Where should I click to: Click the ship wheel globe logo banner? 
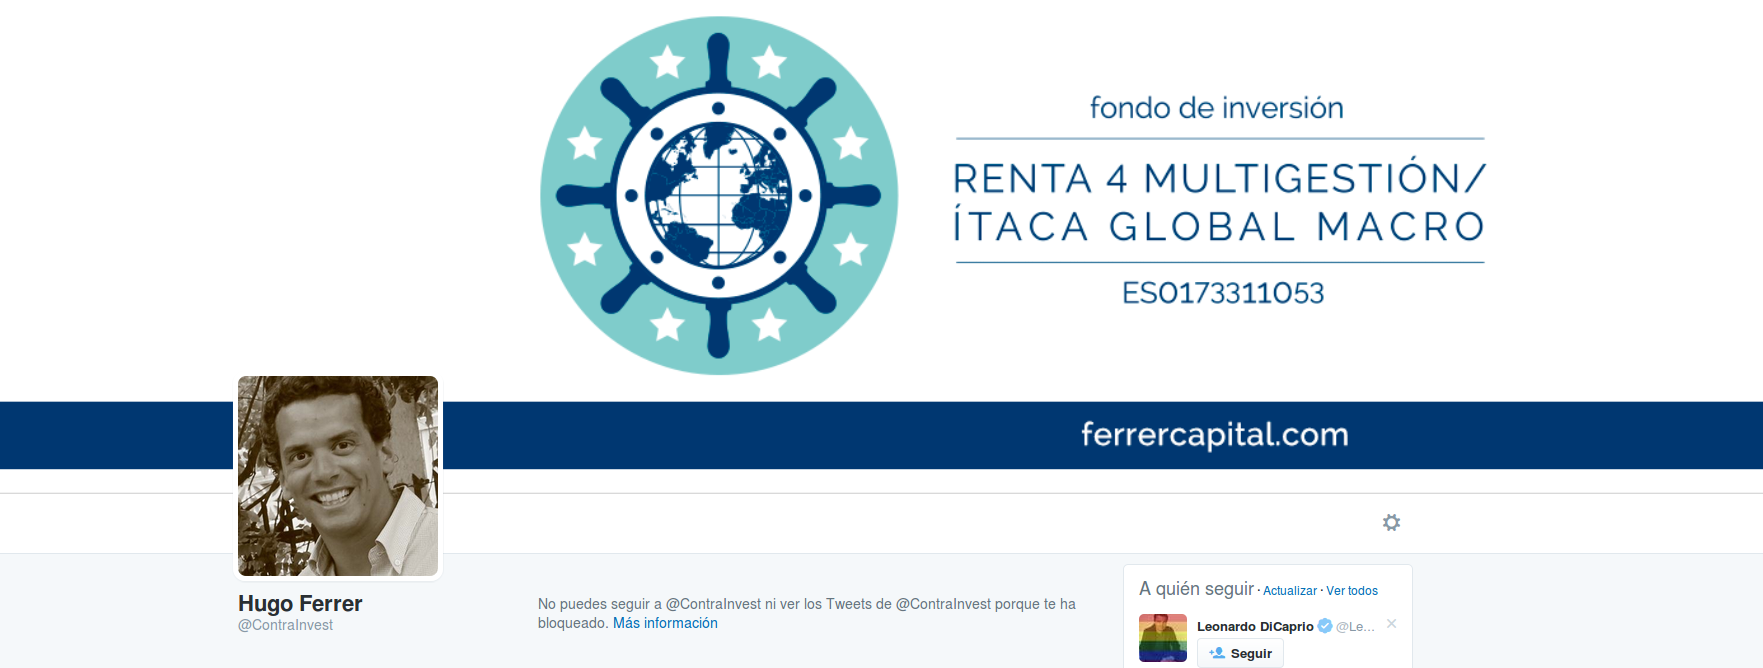tap(718, 195)
